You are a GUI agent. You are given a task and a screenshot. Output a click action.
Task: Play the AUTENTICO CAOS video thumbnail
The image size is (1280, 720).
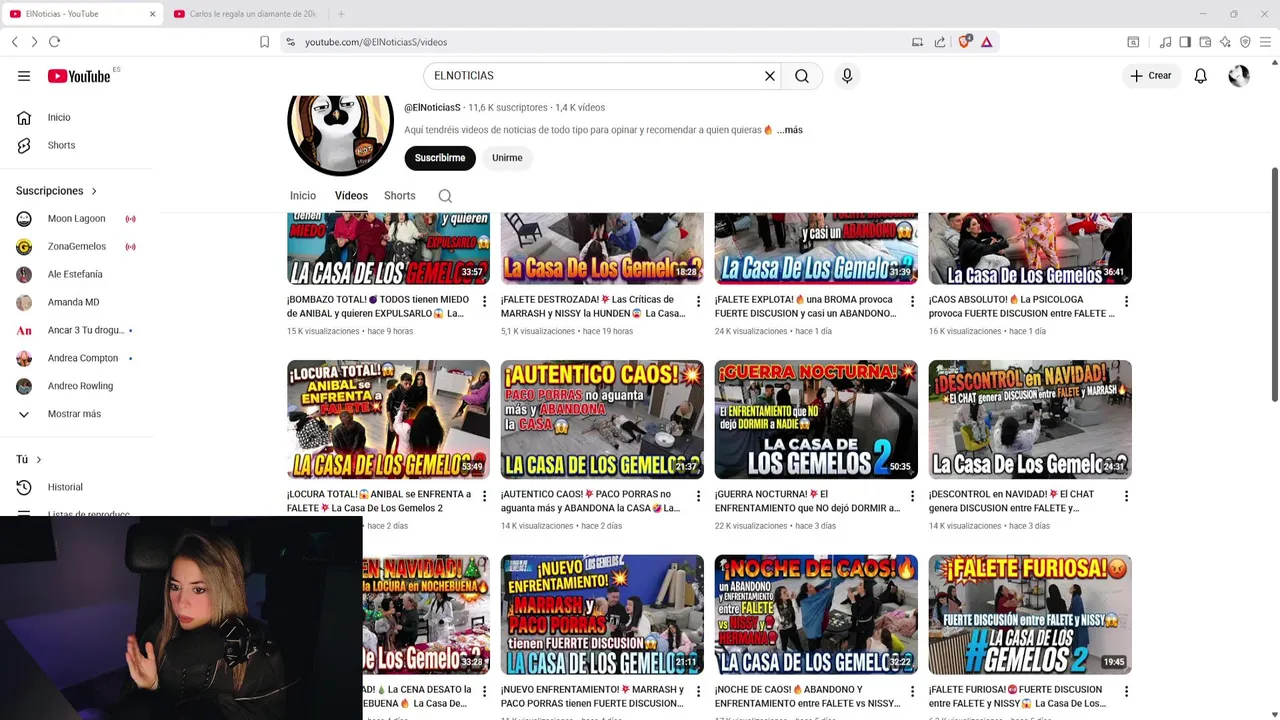[x=602, y=419]
